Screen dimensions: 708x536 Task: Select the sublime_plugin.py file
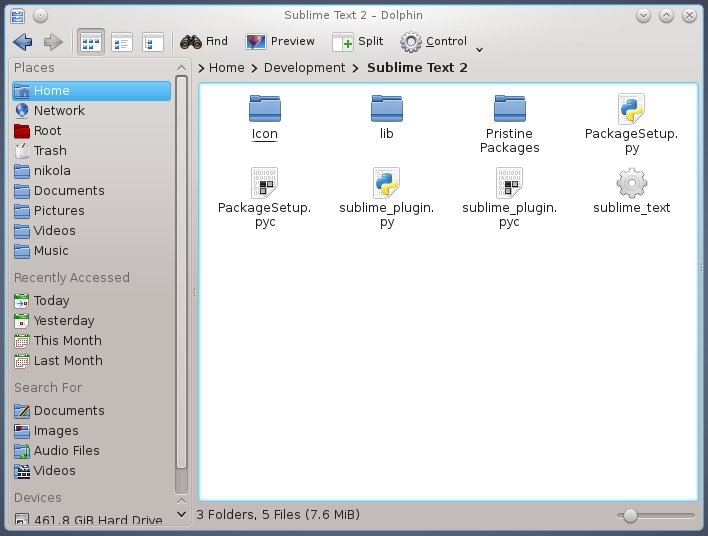point(387,198)
